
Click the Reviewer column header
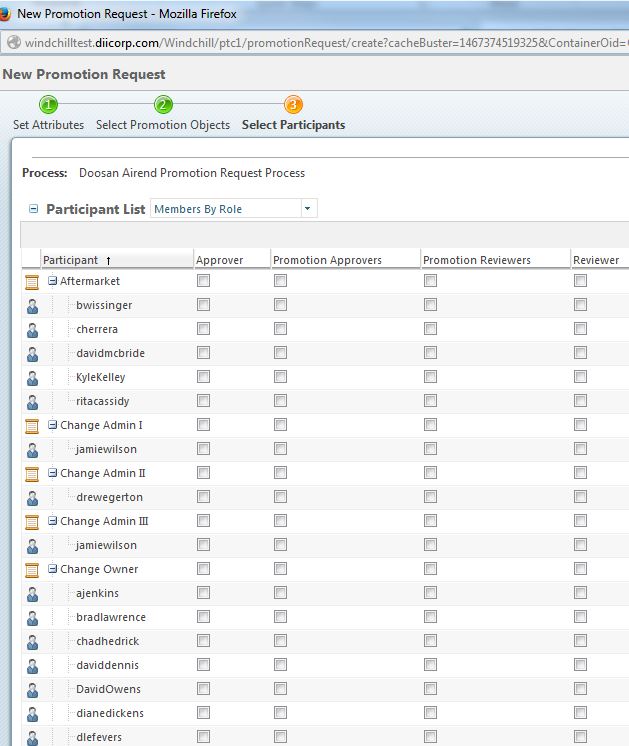pos(600,260)
